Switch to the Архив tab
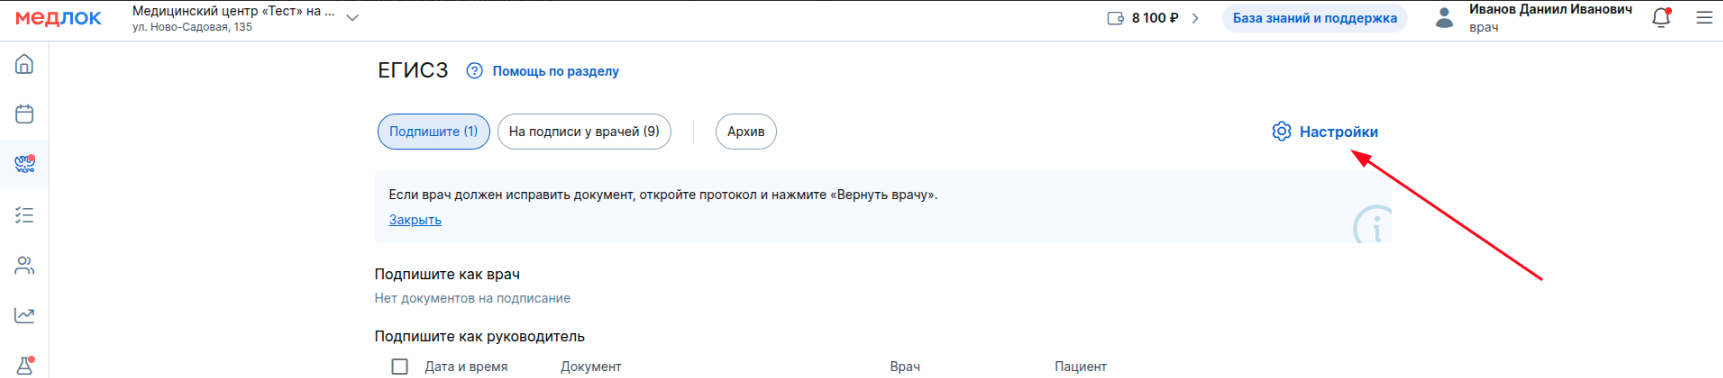The width and height of the screenshot is (1723, 378). 746,132
